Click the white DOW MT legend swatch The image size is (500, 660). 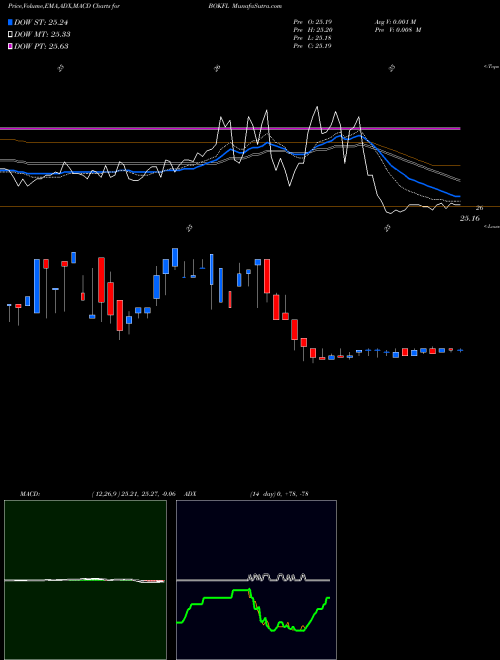[x=10, y=35]
